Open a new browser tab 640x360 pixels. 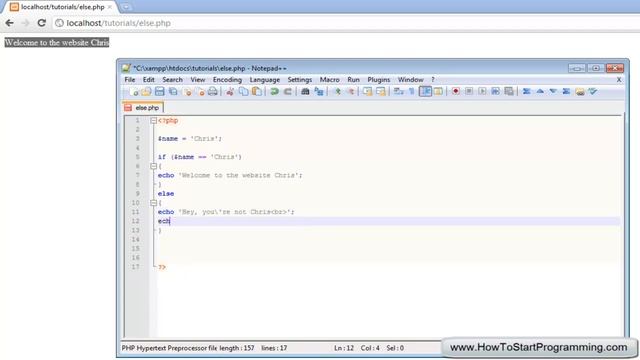(126, 7)
